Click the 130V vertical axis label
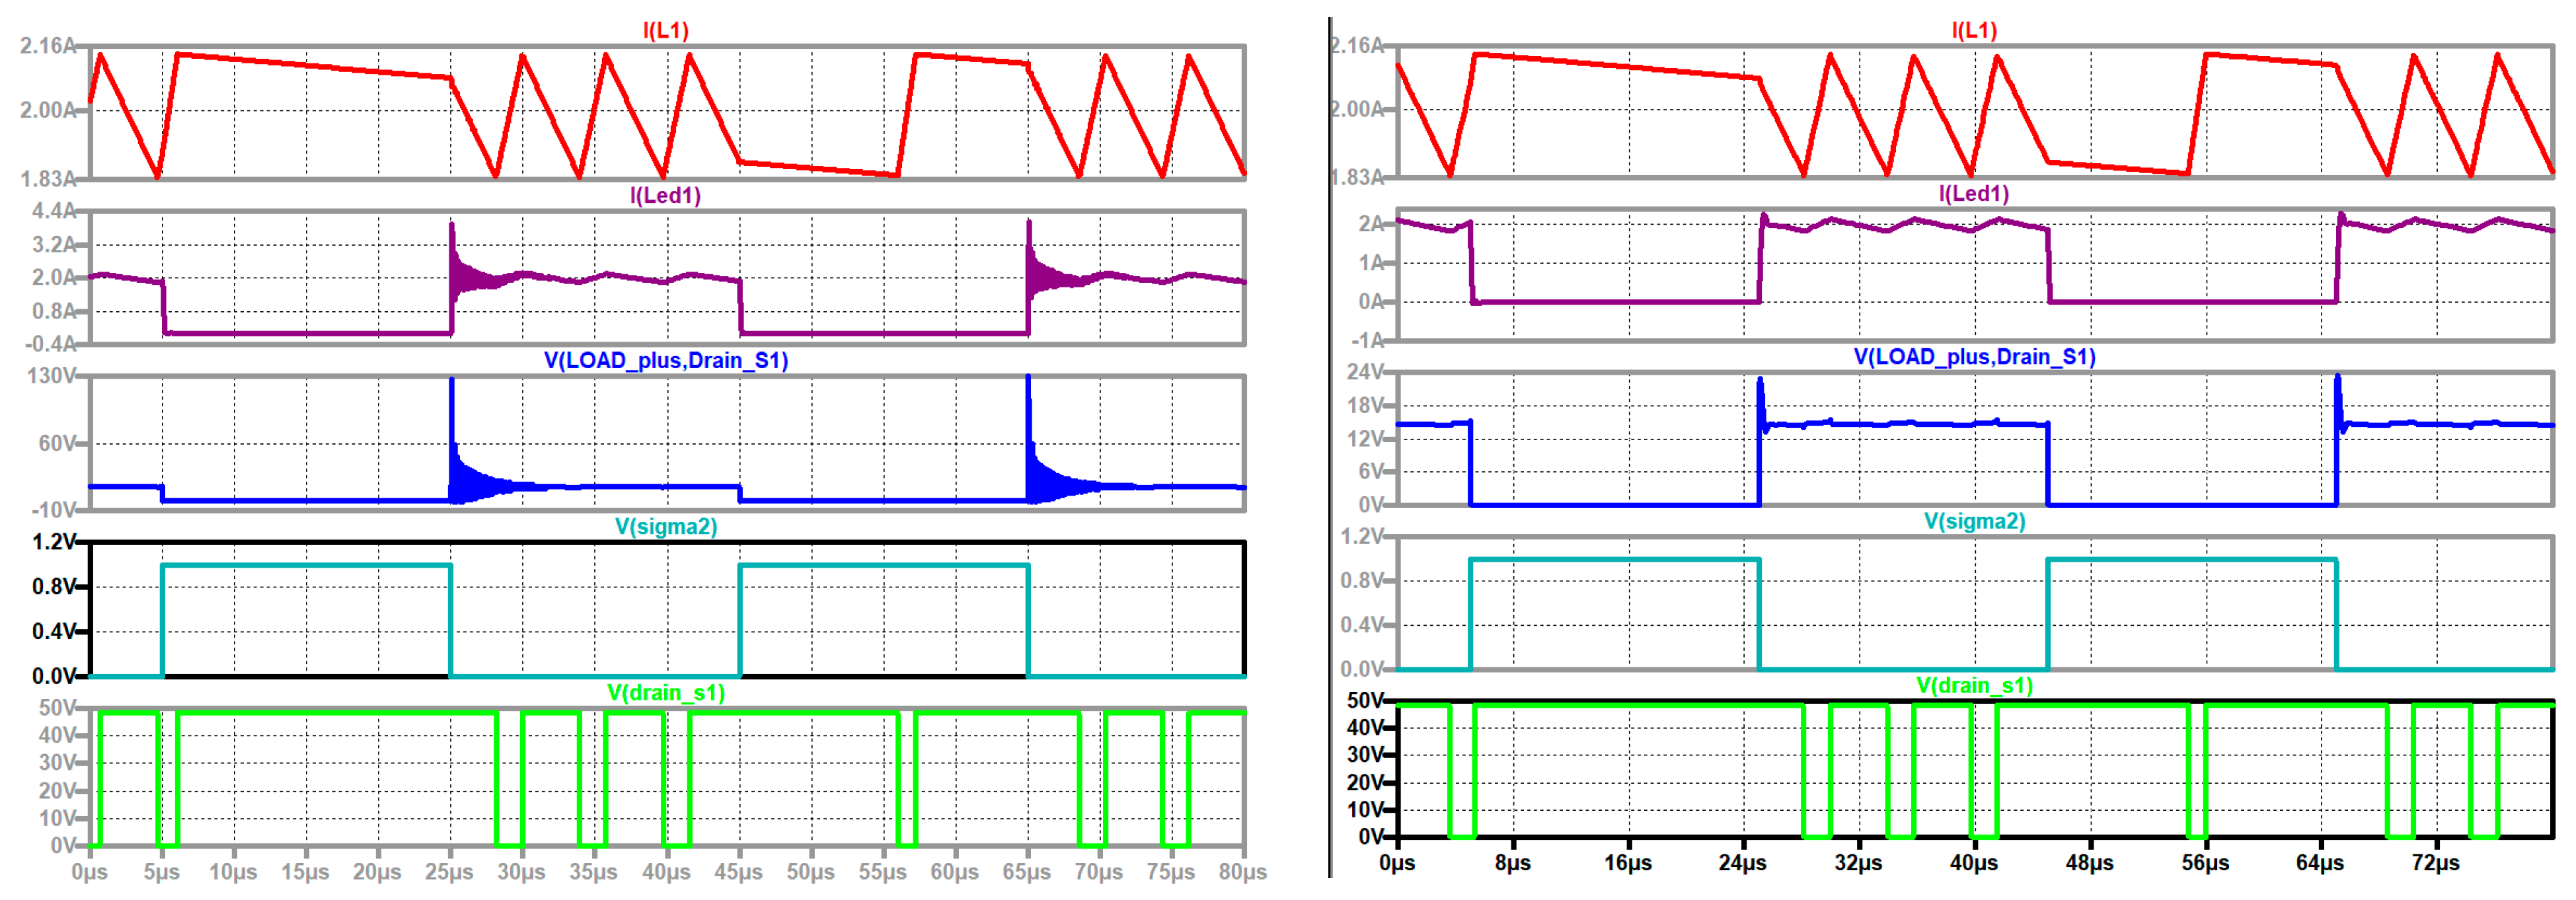2576x900 pixels. point(51,376)
